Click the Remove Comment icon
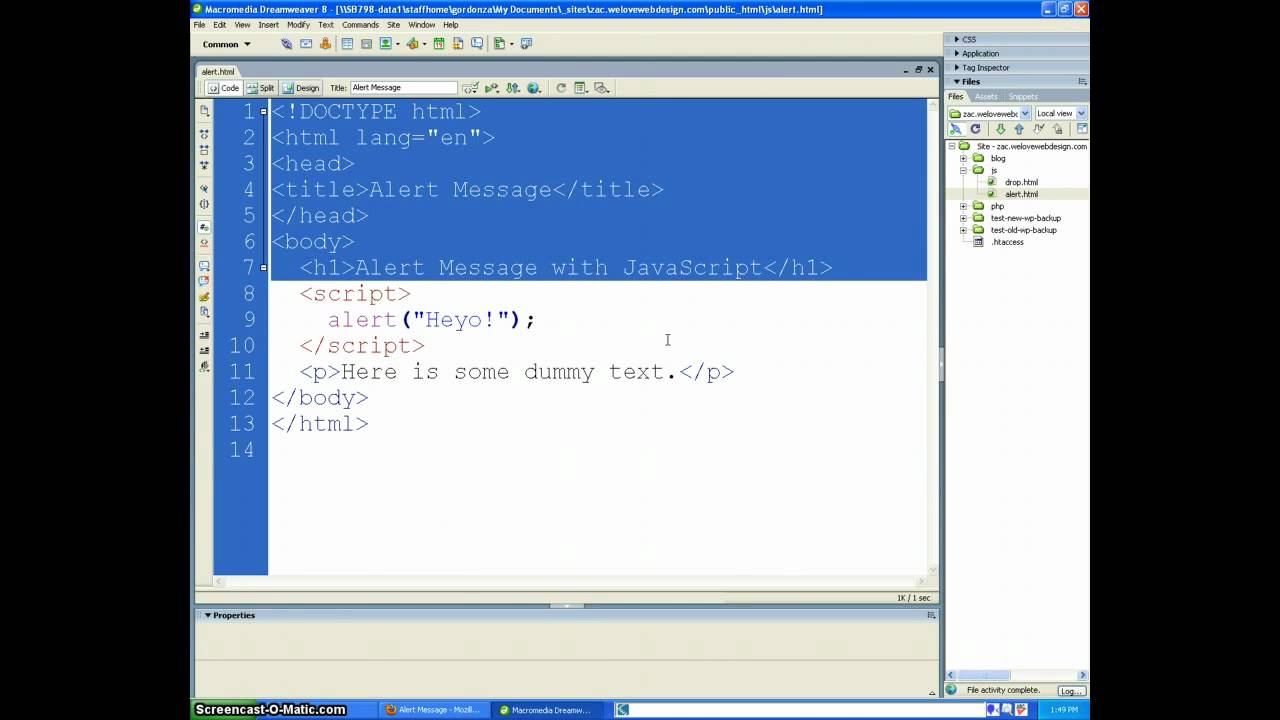The height and width of the screenshot is (720, 1280). click(x=204, y=281)
